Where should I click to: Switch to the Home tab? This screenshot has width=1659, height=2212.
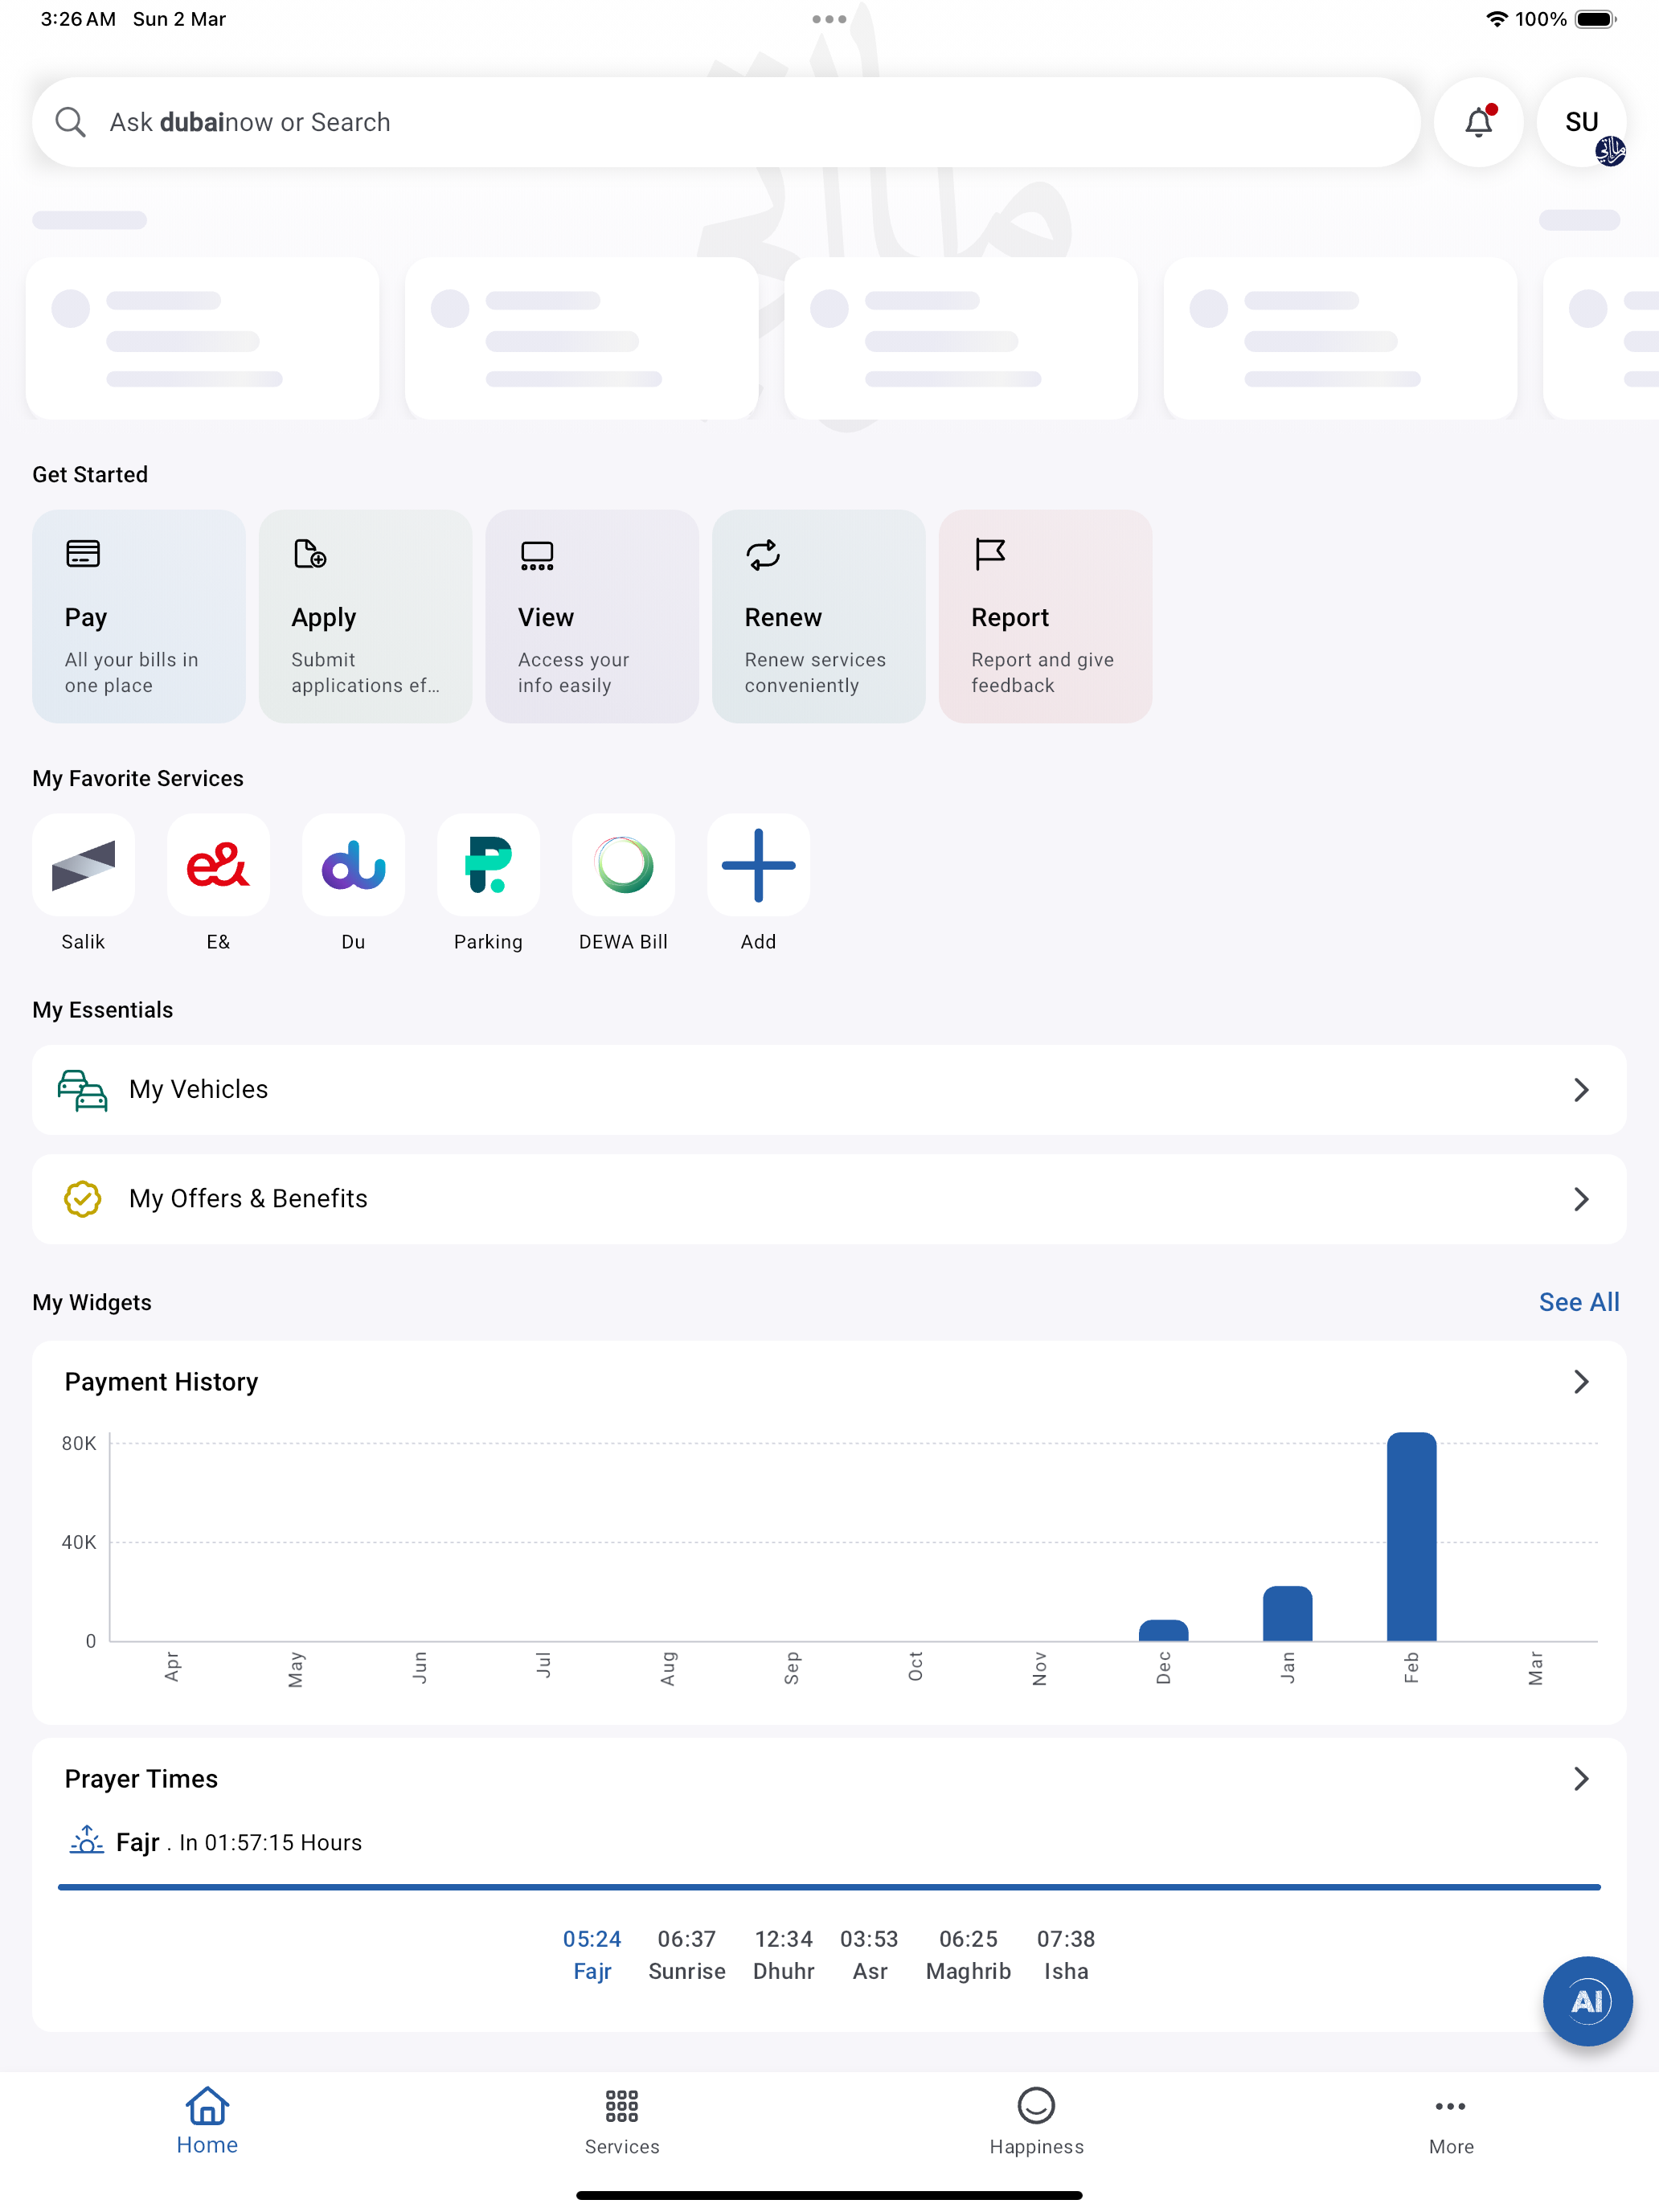tap(207, 2120)
